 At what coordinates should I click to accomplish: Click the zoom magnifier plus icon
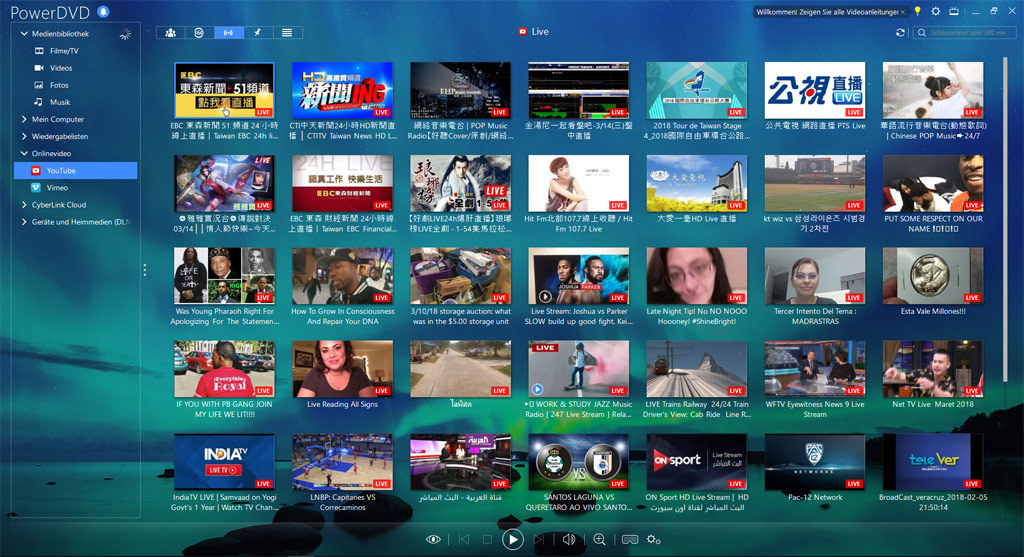(x=600, y=539)
